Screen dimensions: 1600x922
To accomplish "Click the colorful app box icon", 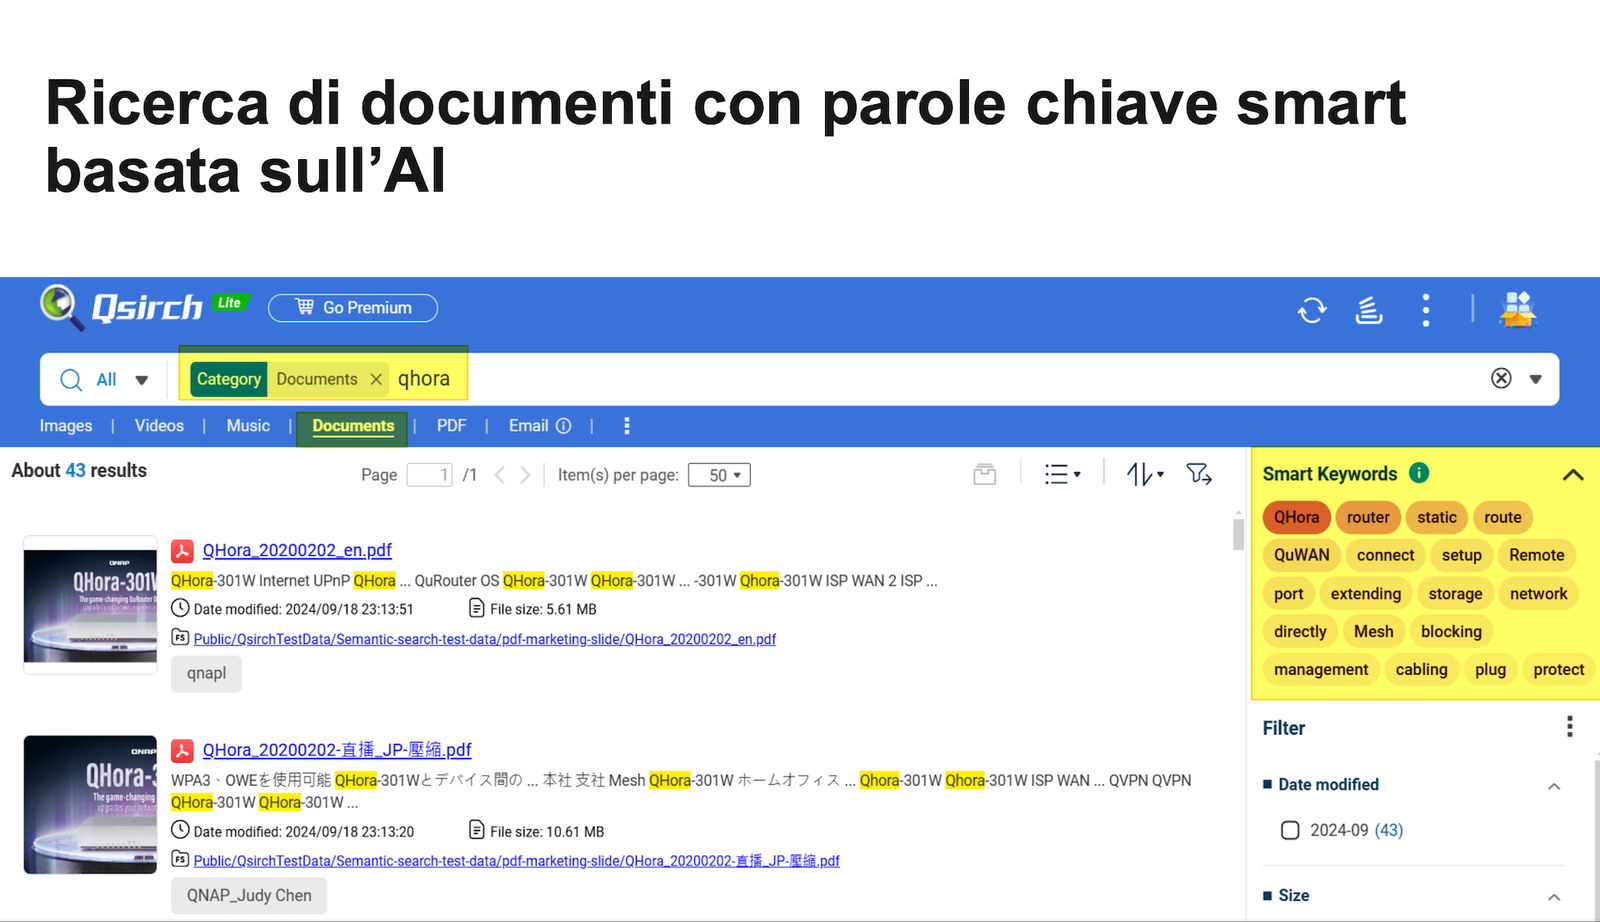I will pyautogui.click(x=1517, y=309).
